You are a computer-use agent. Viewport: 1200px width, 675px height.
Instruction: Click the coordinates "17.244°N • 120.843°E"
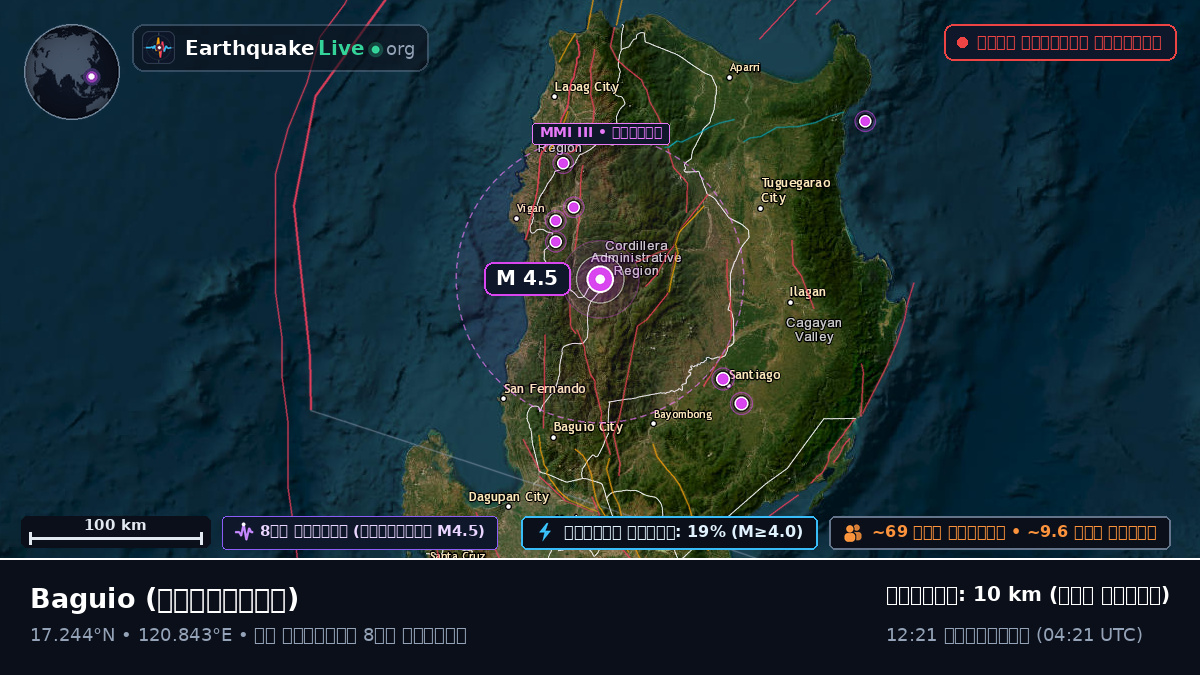131,635
